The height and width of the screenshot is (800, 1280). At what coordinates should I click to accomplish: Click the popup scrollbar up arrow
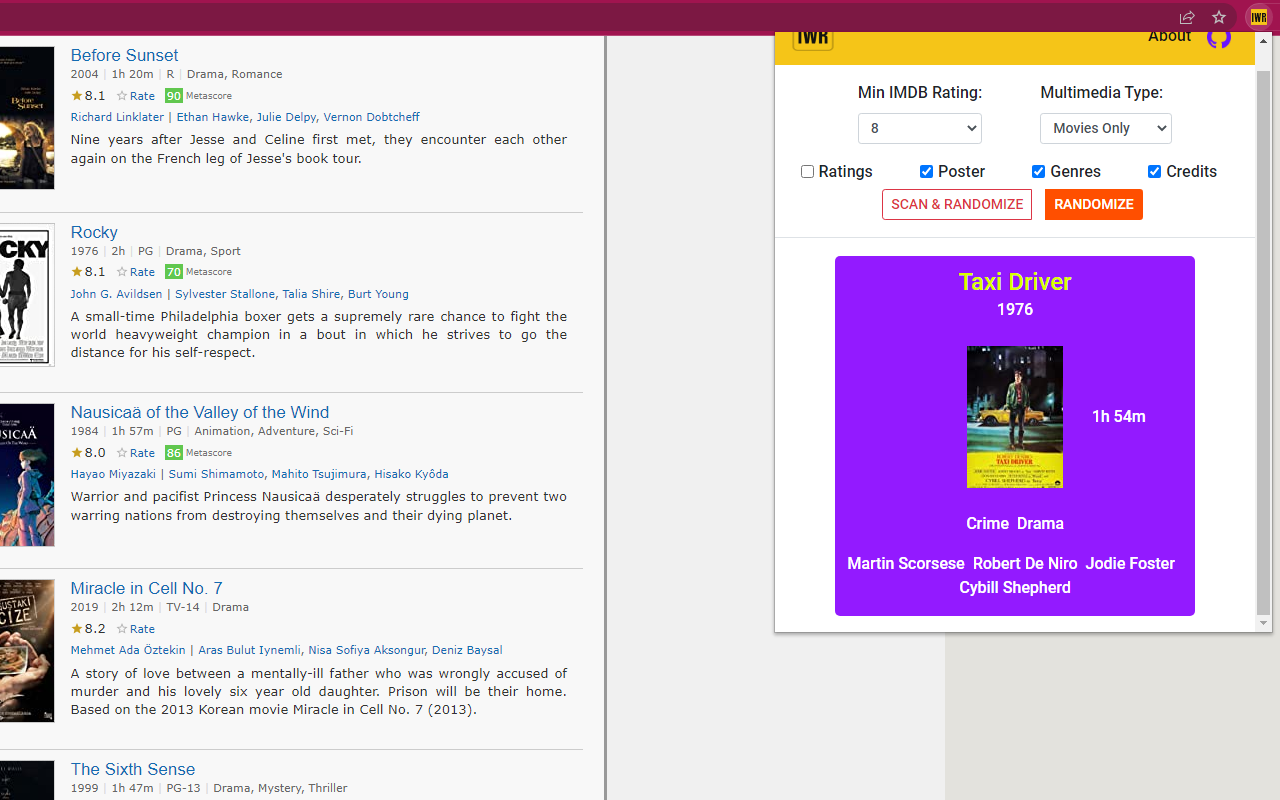coord(1264,41)
